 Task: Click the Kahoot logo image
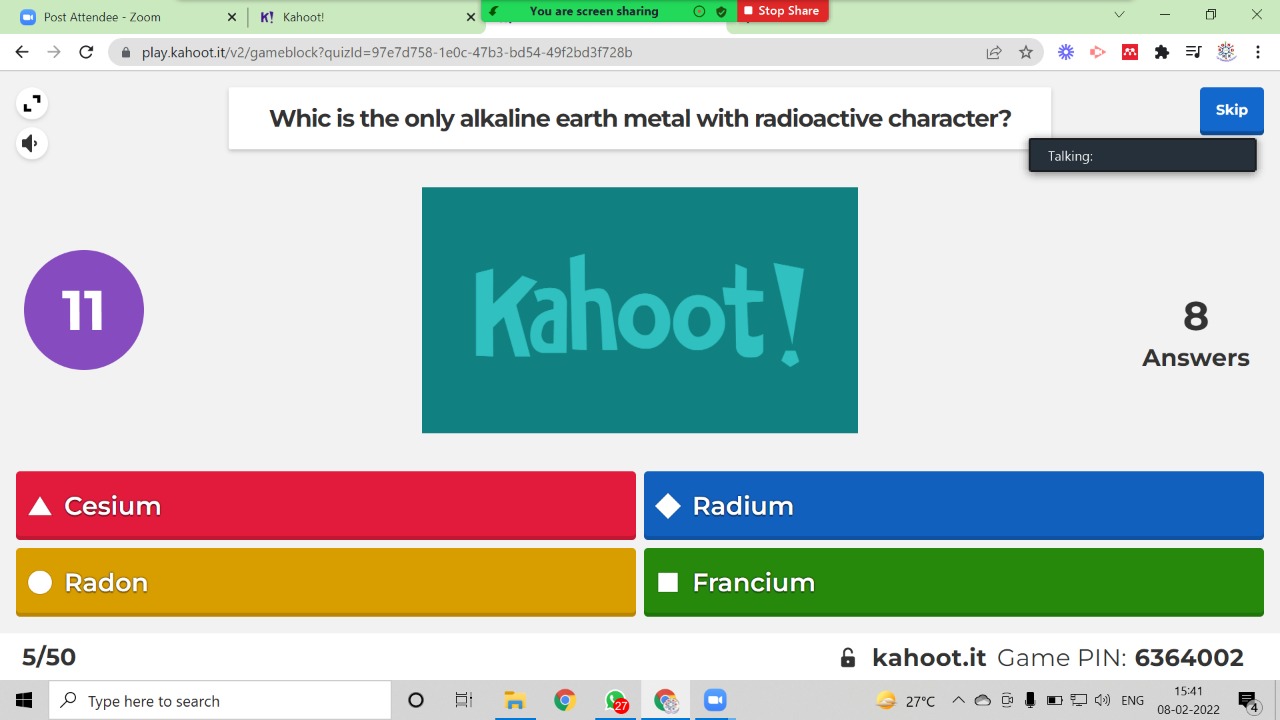(x=640, y=310)
